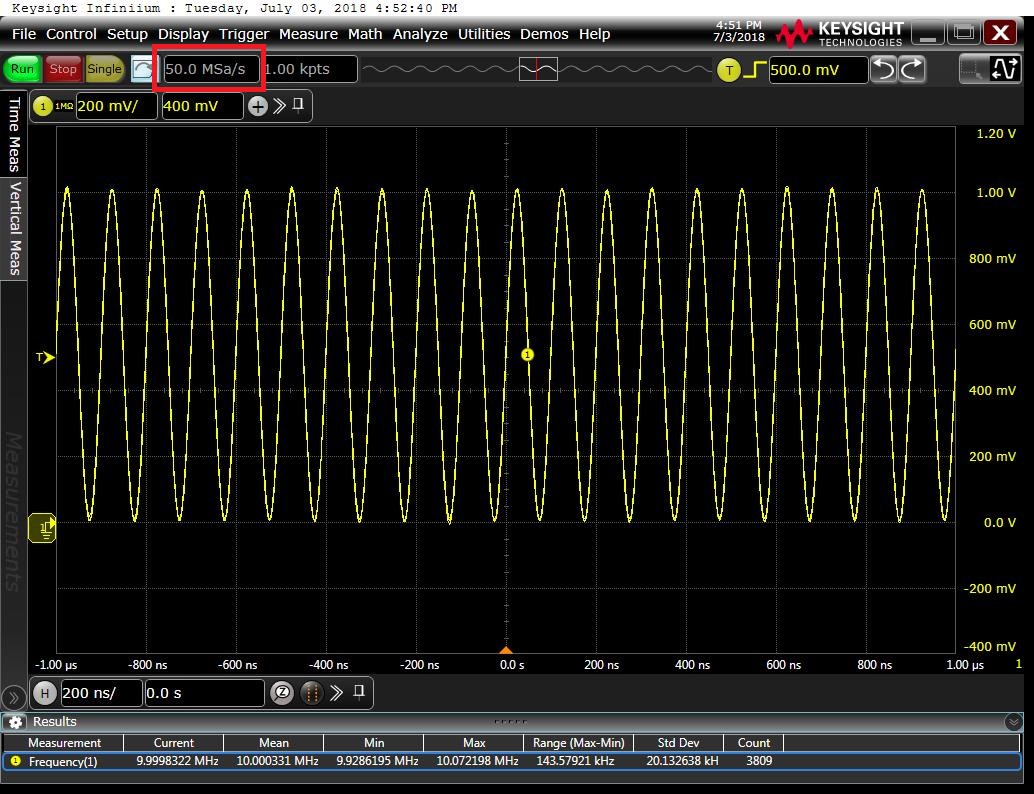The height and width of the screenshot is (794, 1034).
Task: Collapse the Results panel with the chevron
Action: coord(1012,722)
